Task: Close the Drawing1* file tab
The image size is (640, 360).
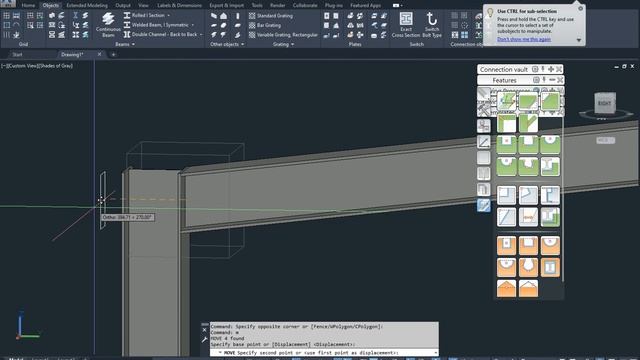Action: [99, 54]
